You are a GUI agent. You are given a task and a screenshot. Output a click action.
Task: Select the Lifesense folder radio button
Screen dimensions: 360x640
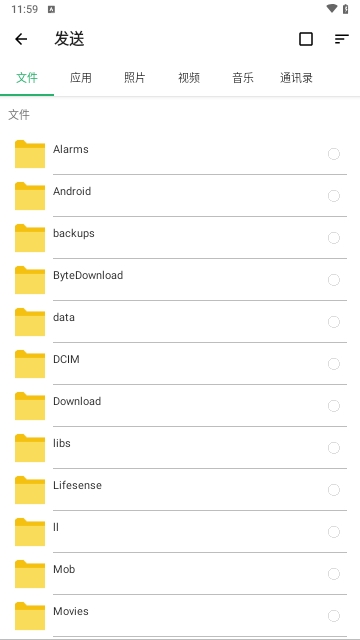click(x=333, y=490)
